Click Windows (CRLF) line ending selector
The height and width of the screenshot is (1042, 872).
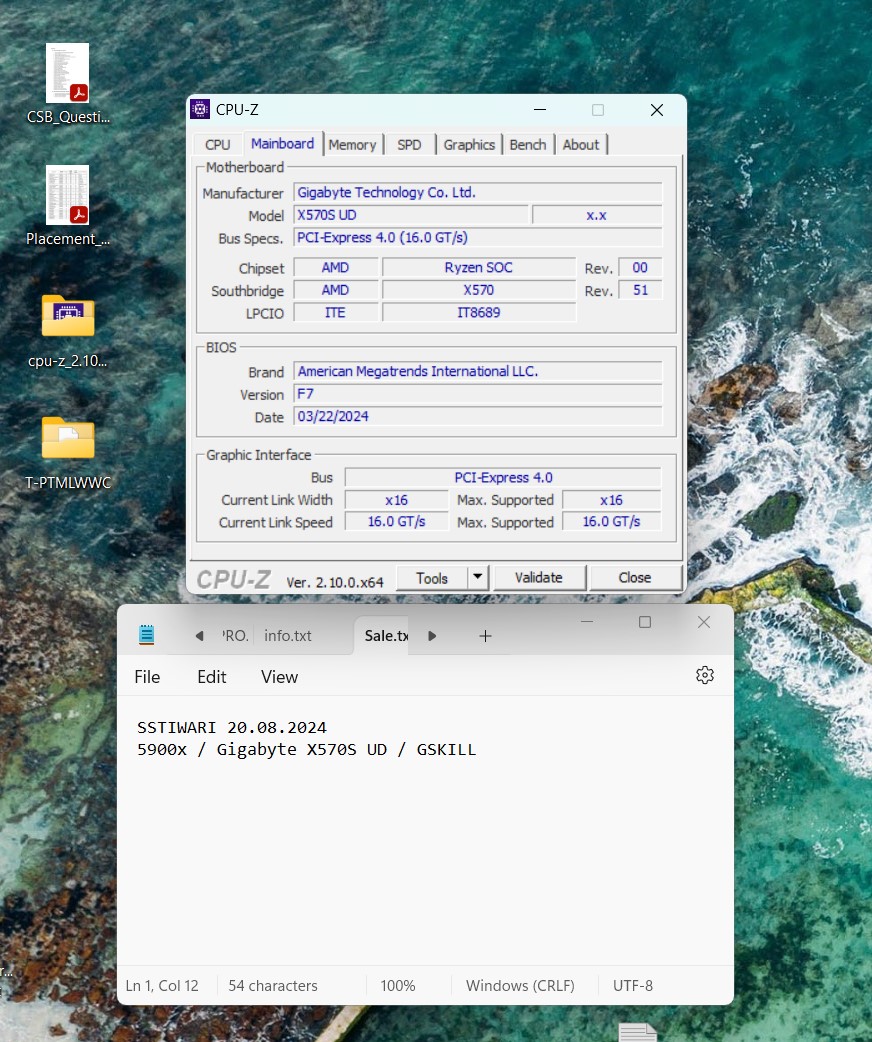pos(520,985)
